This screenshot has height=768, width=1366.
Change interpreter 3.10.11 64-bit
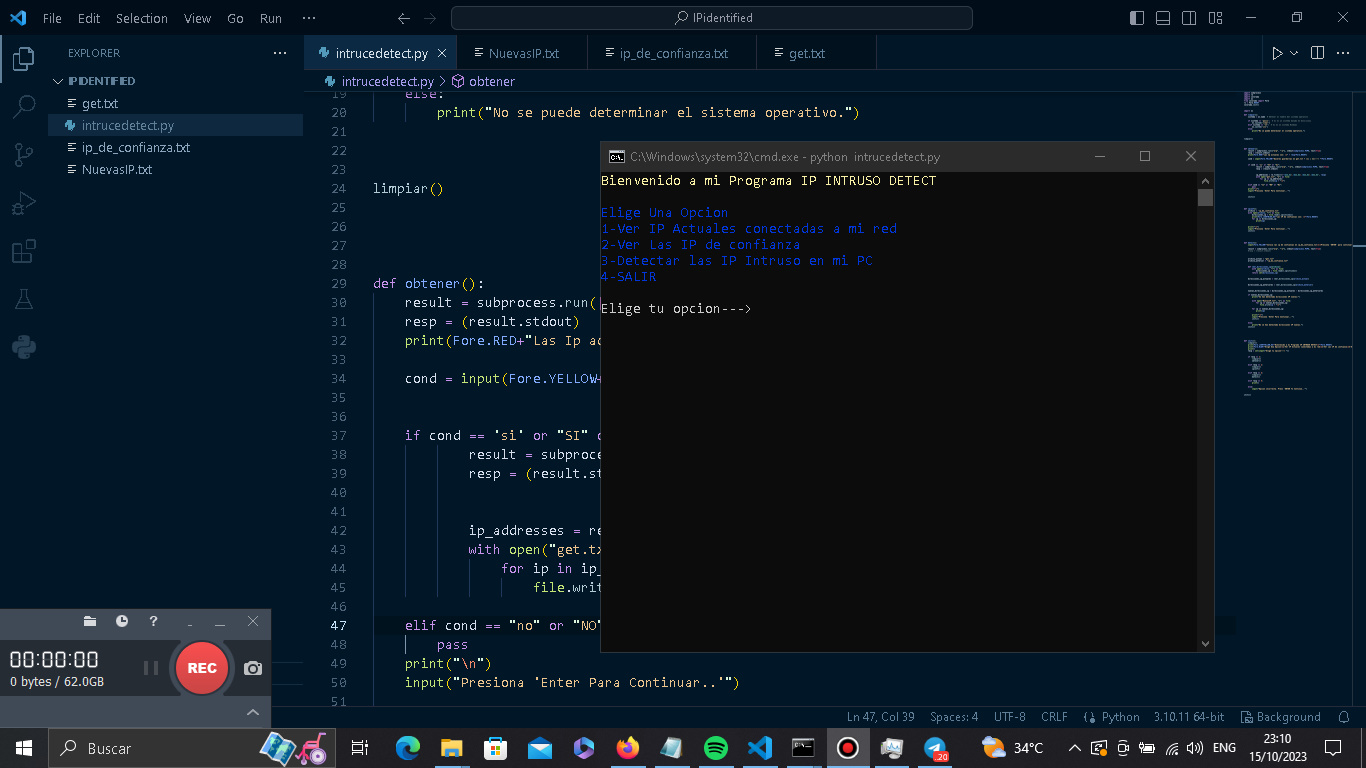(x=1189, y=717)
